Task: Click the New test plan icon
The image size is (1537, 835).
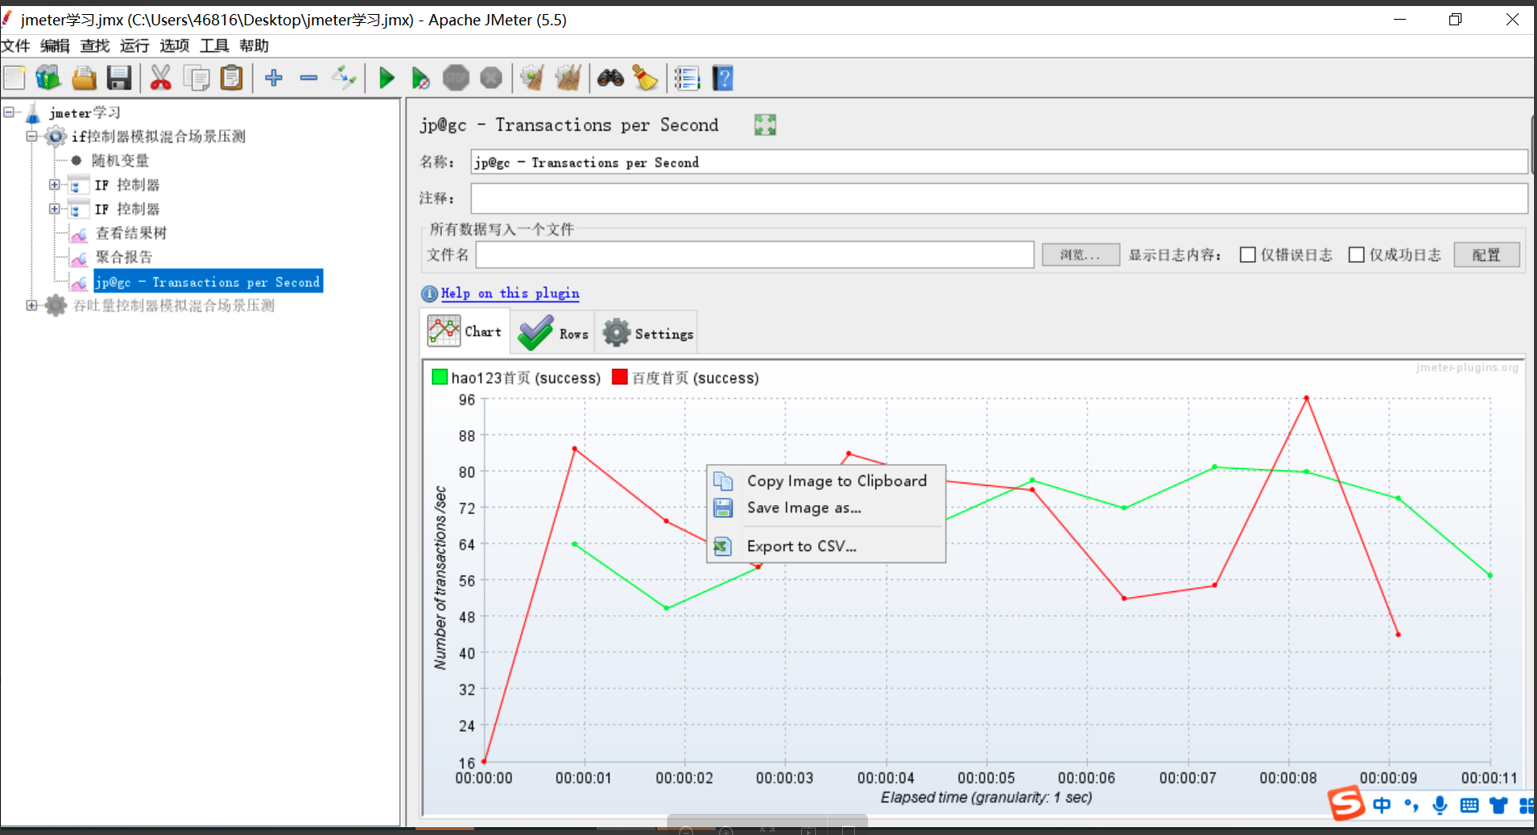Action: coord(14,78)
